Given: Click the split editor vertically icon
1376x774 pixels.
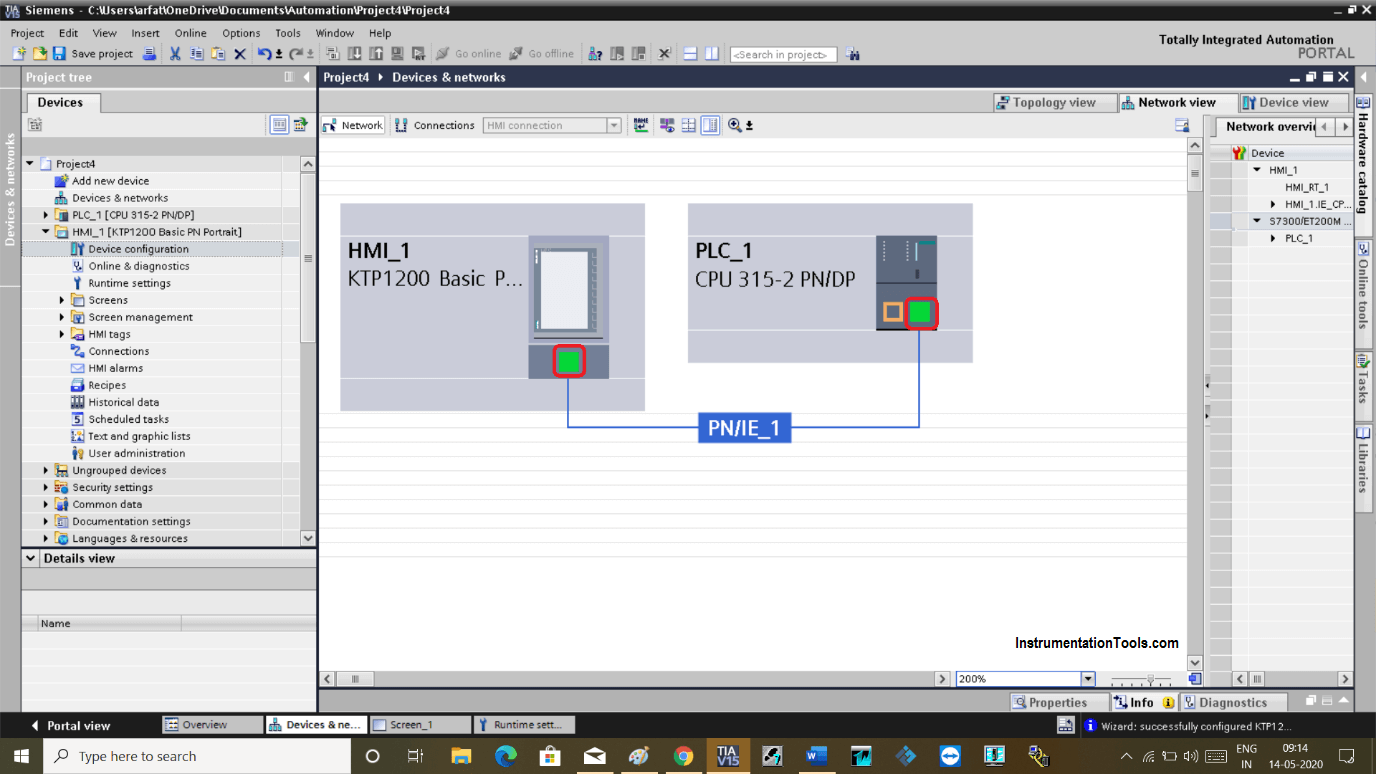Looking at the screenshot, I should [711, 54].
